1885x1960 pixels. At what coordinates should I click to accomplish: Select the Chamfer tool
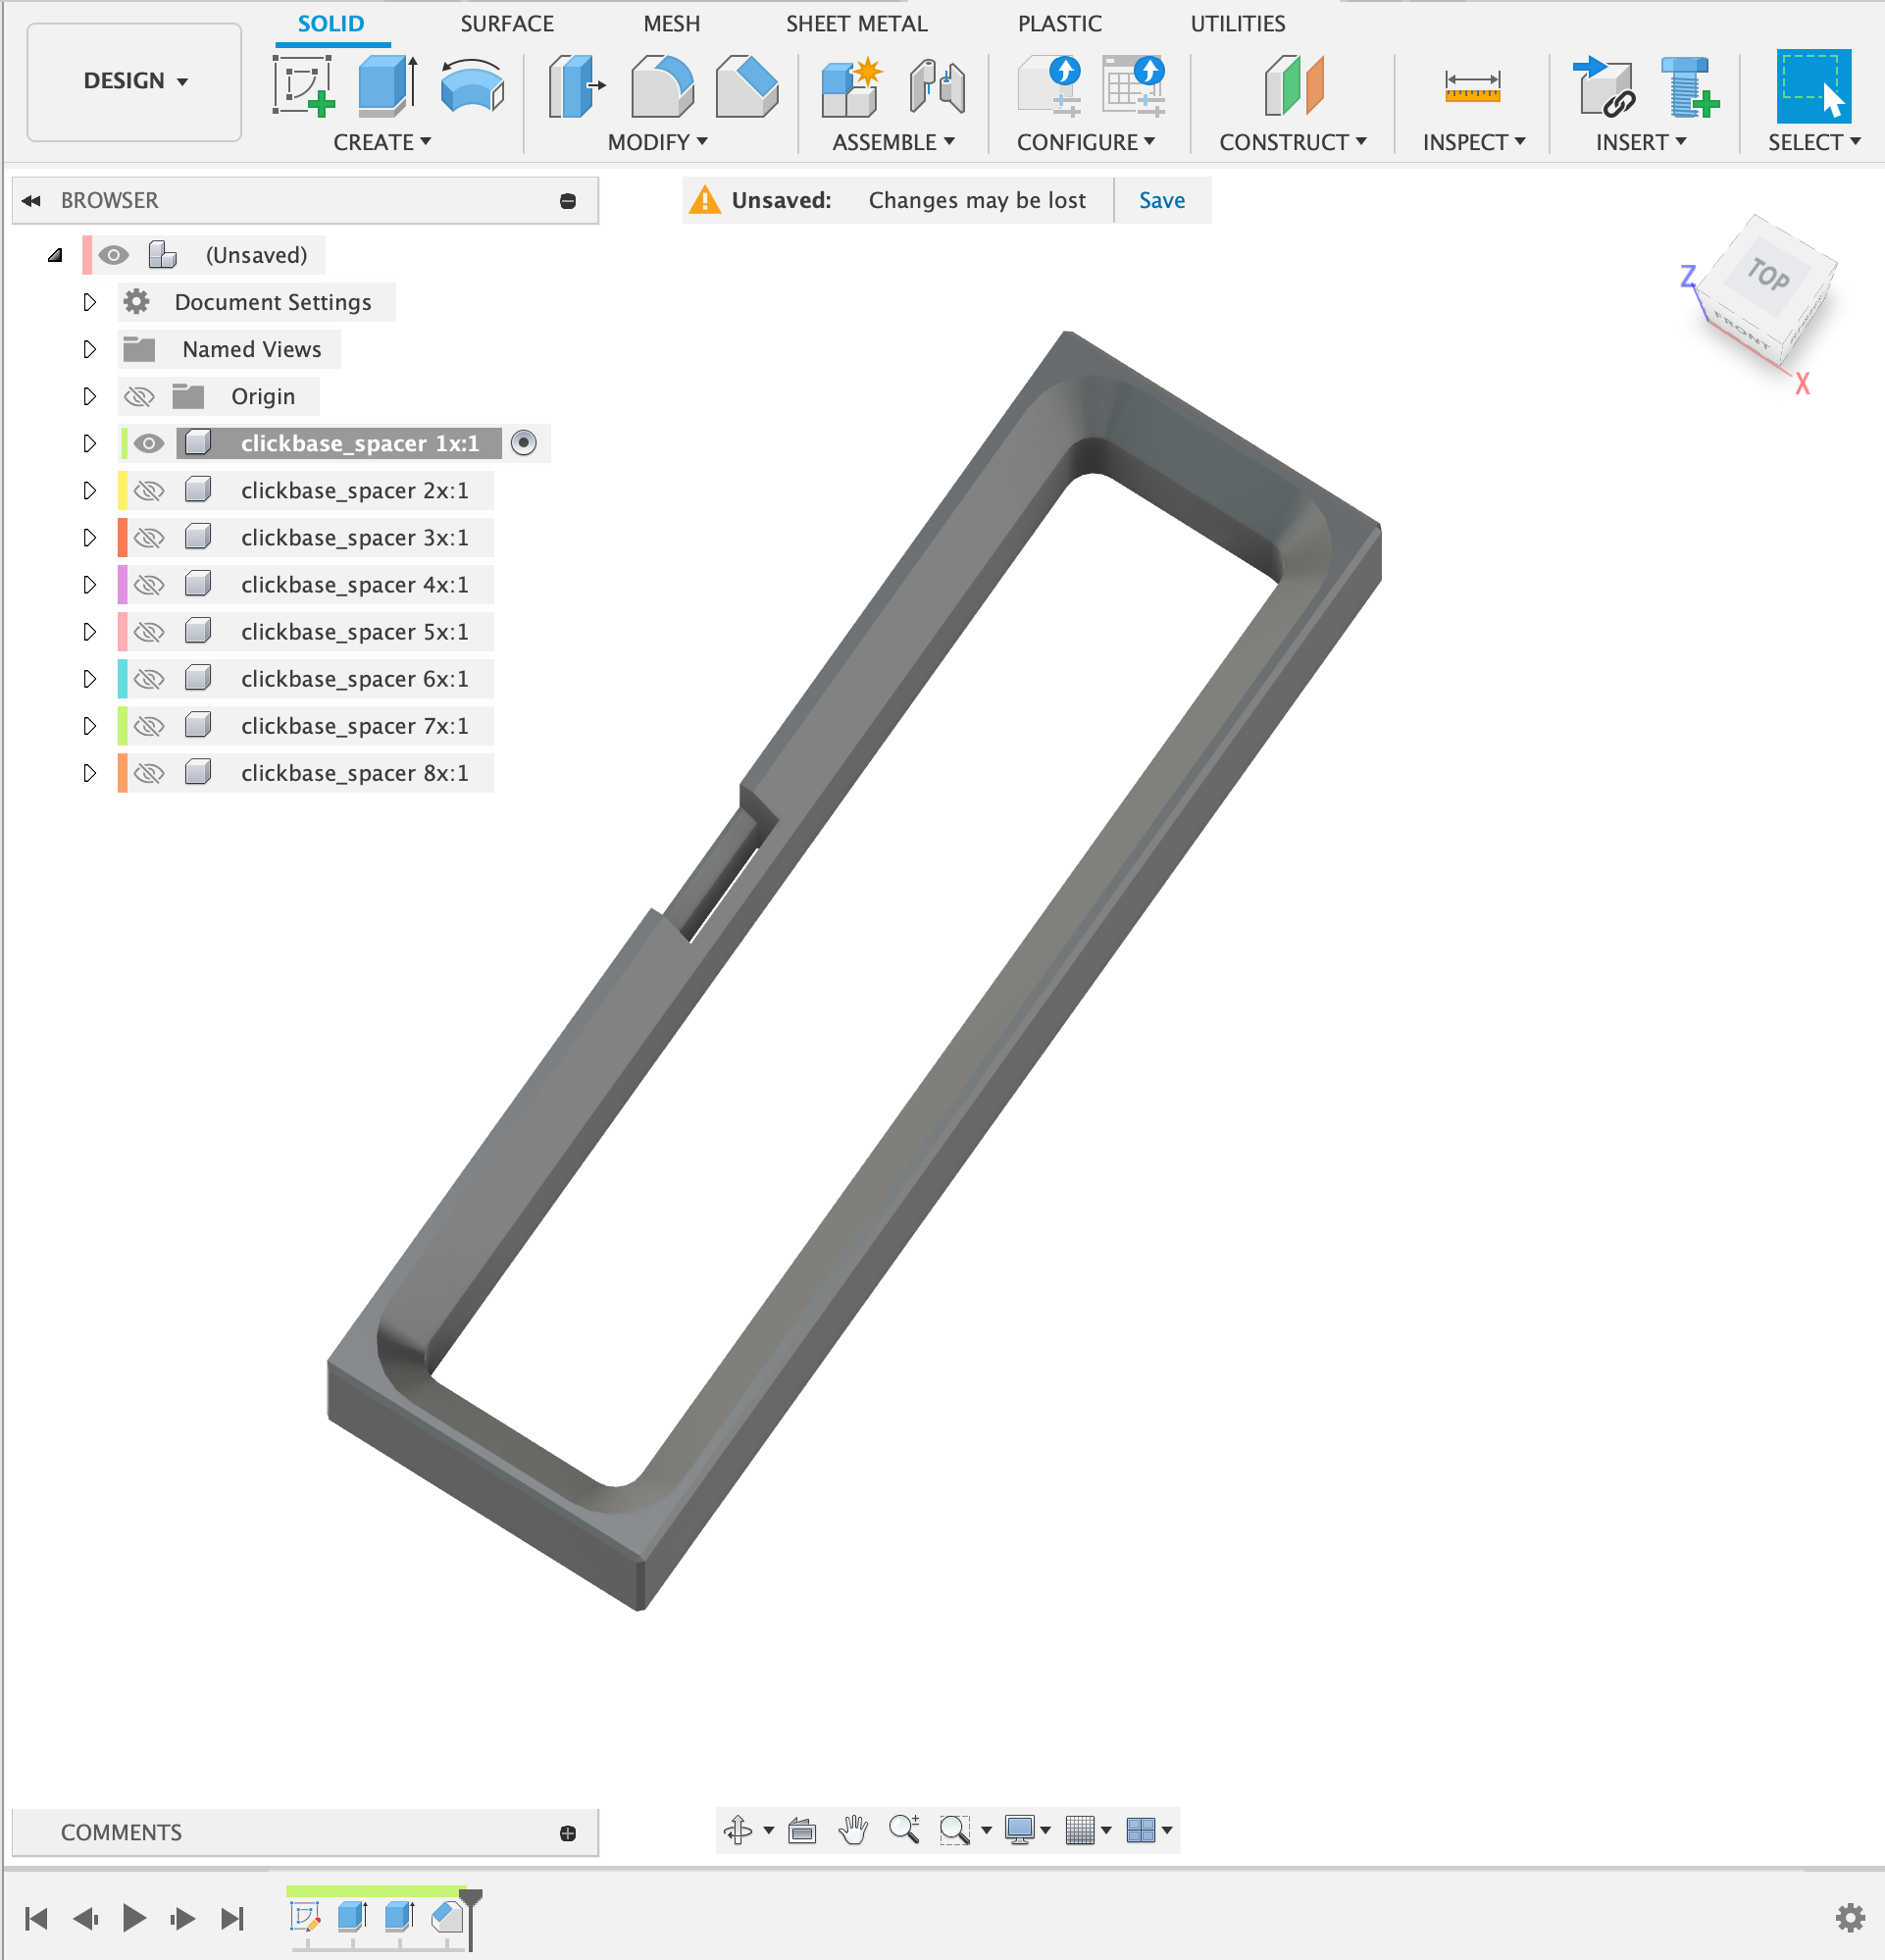click(747, 86)
